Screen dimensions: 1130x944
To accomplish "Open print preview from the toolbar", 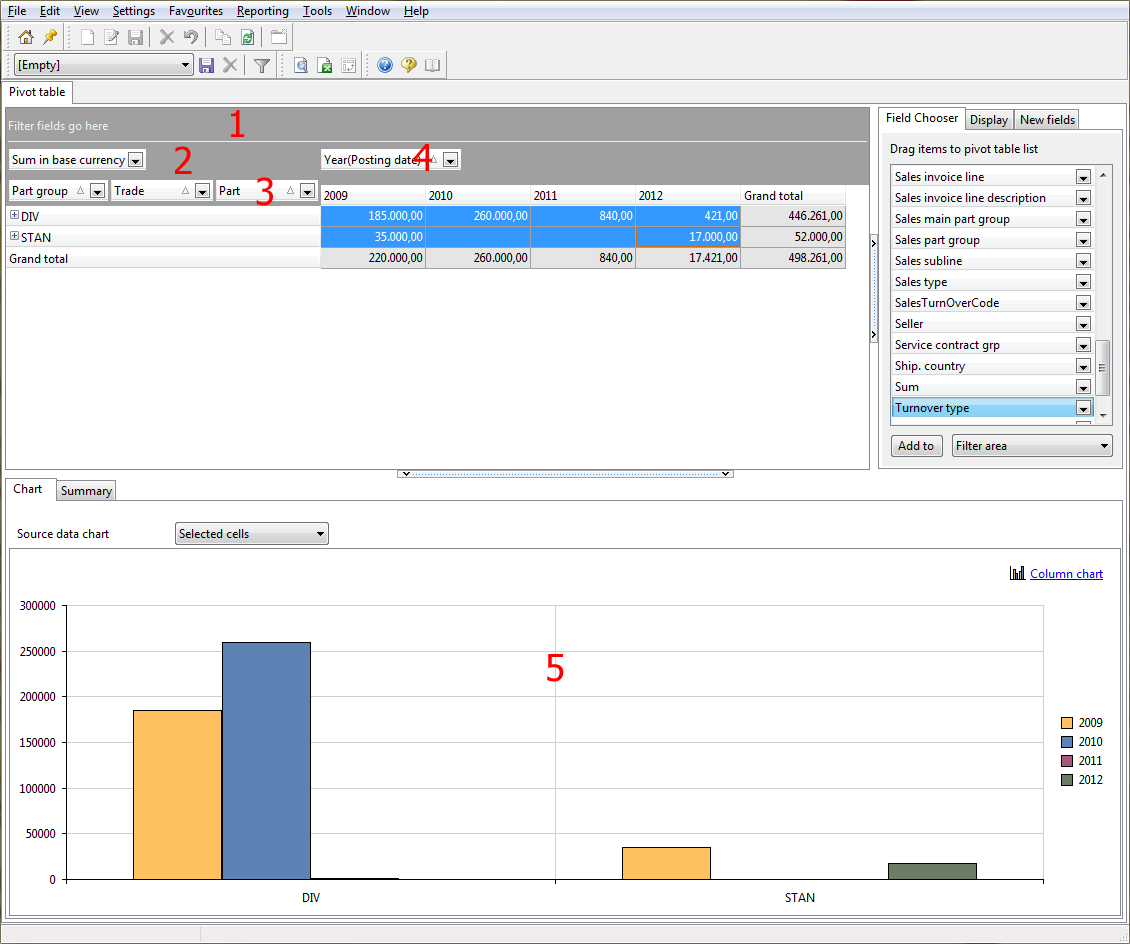I will pos(301,65).
